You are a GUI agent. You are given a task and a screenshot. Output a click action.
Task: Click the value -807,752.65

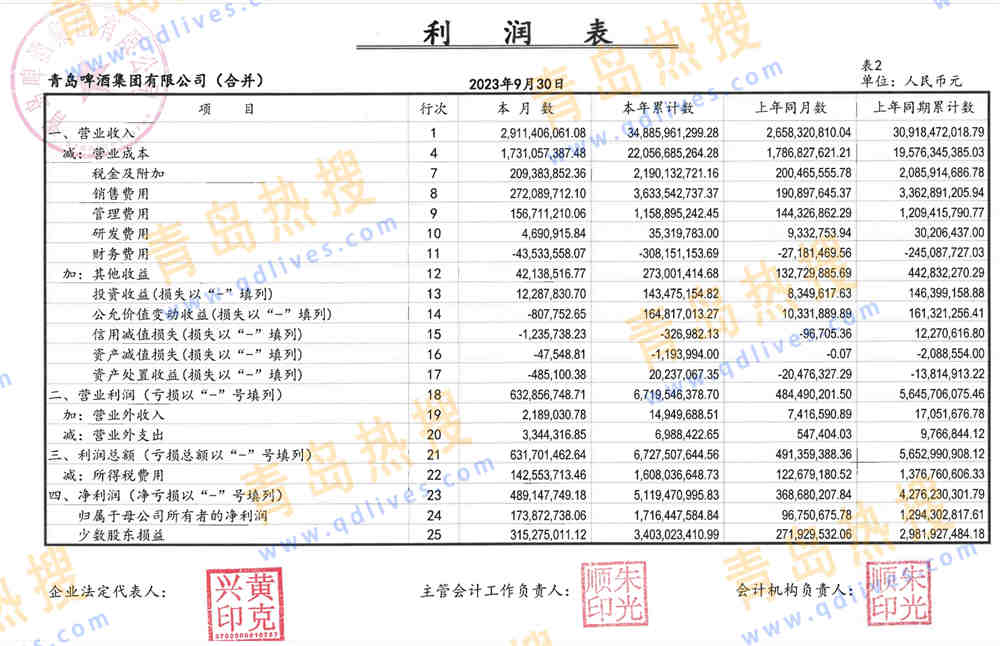[557, 314]
